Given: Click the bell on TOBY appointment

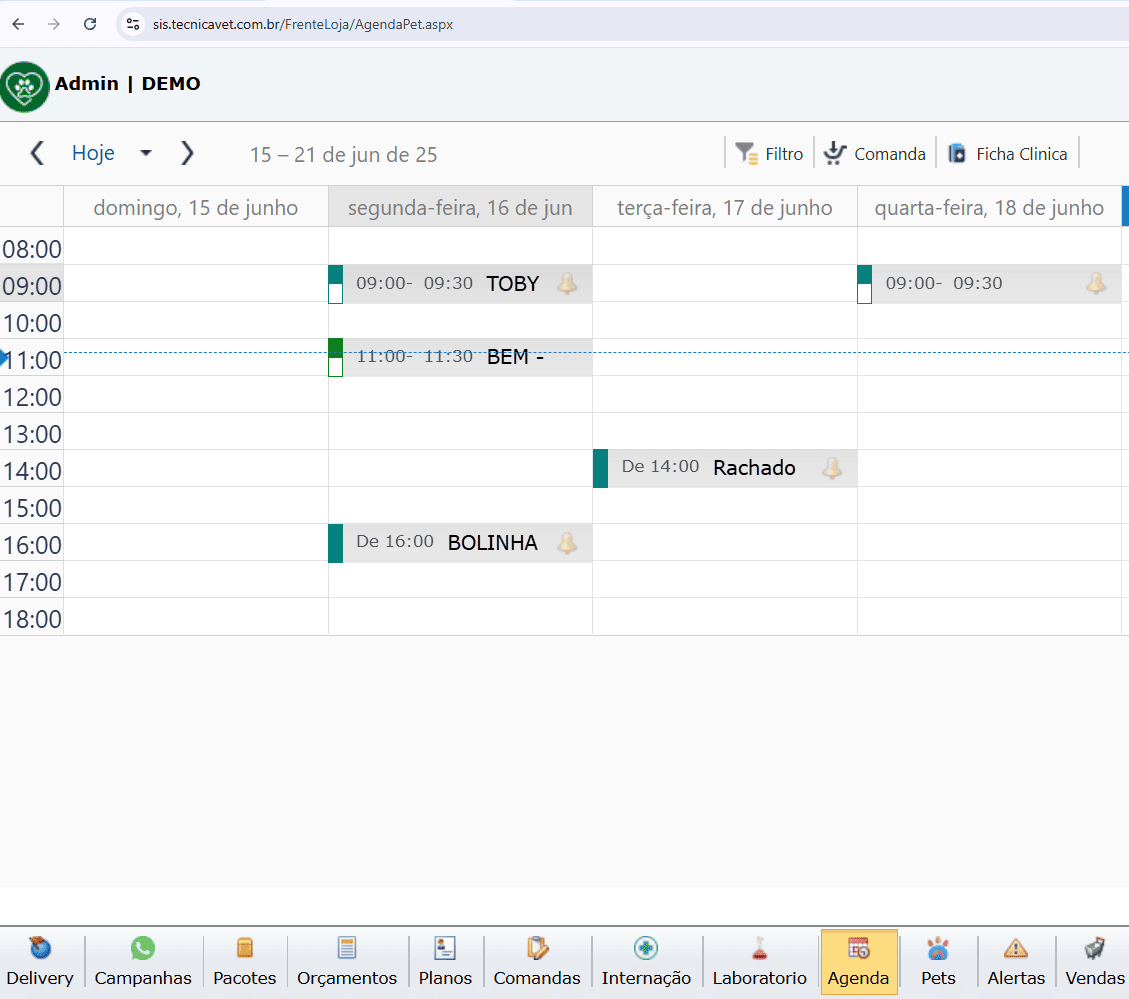Looking at the screenshot, I should coord(567,284).
